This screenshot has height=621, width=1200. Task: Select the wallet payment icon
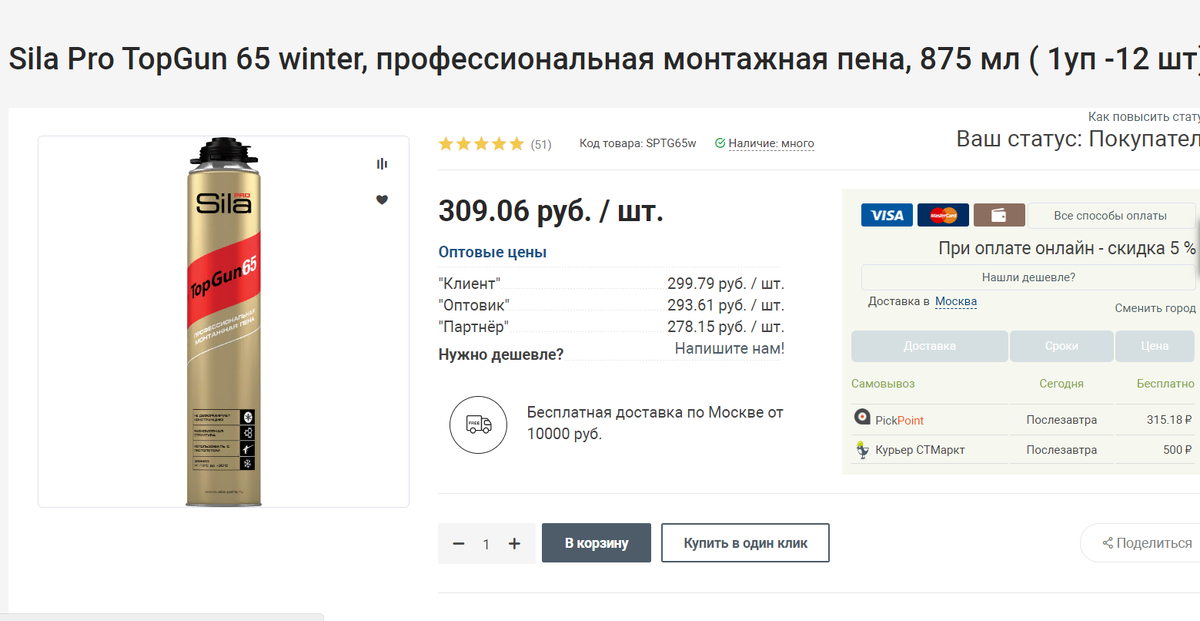pos(1000,215)
